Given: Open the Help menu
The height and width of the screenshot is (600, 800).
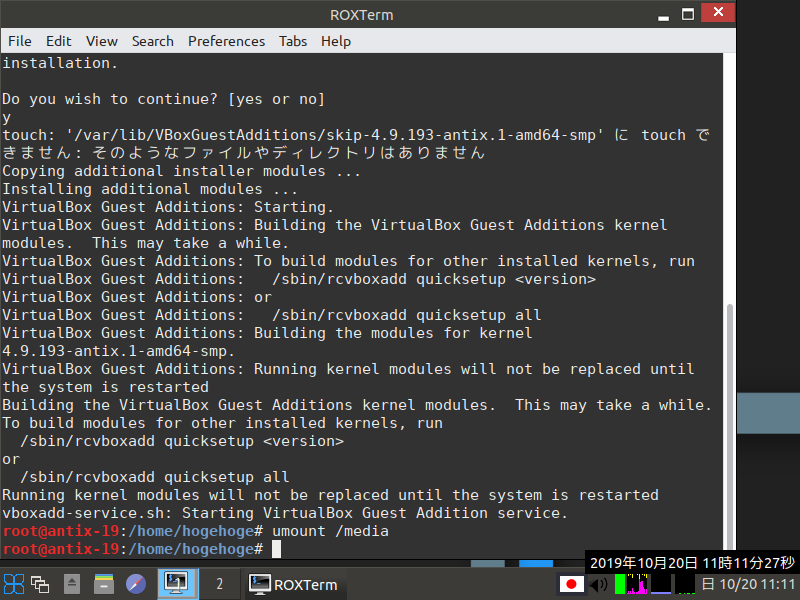Looking at the screenshot, I should coord(336,41).
